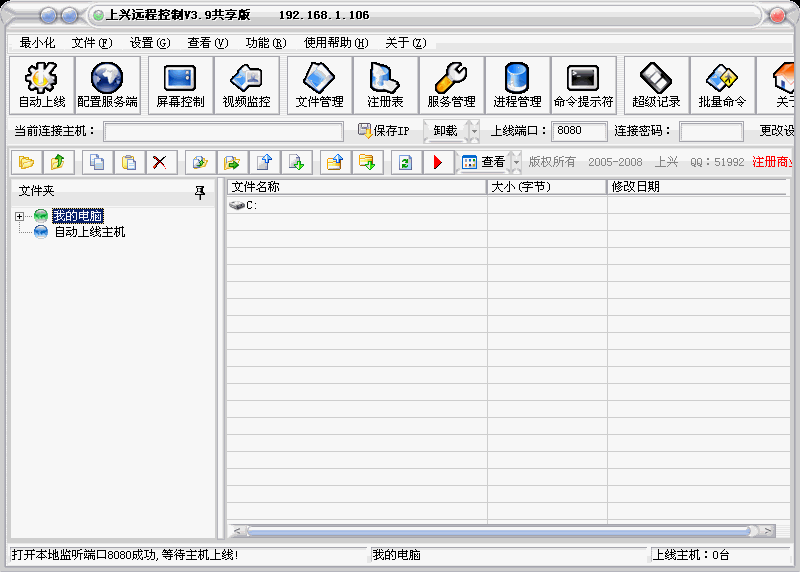Screen dimensions: 800x572
Task: Open the 设置(G) menu
Action: pyautogui.click(x=149, y=43)
